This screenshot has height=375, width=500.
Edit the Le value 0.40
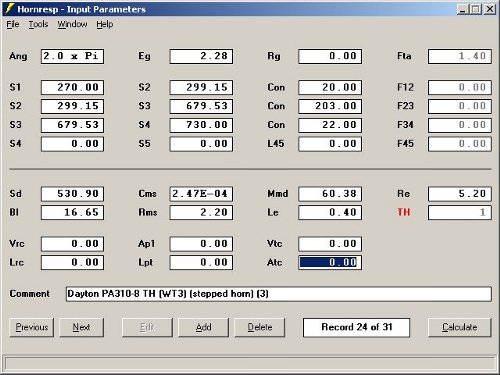(x=330, y=213)
